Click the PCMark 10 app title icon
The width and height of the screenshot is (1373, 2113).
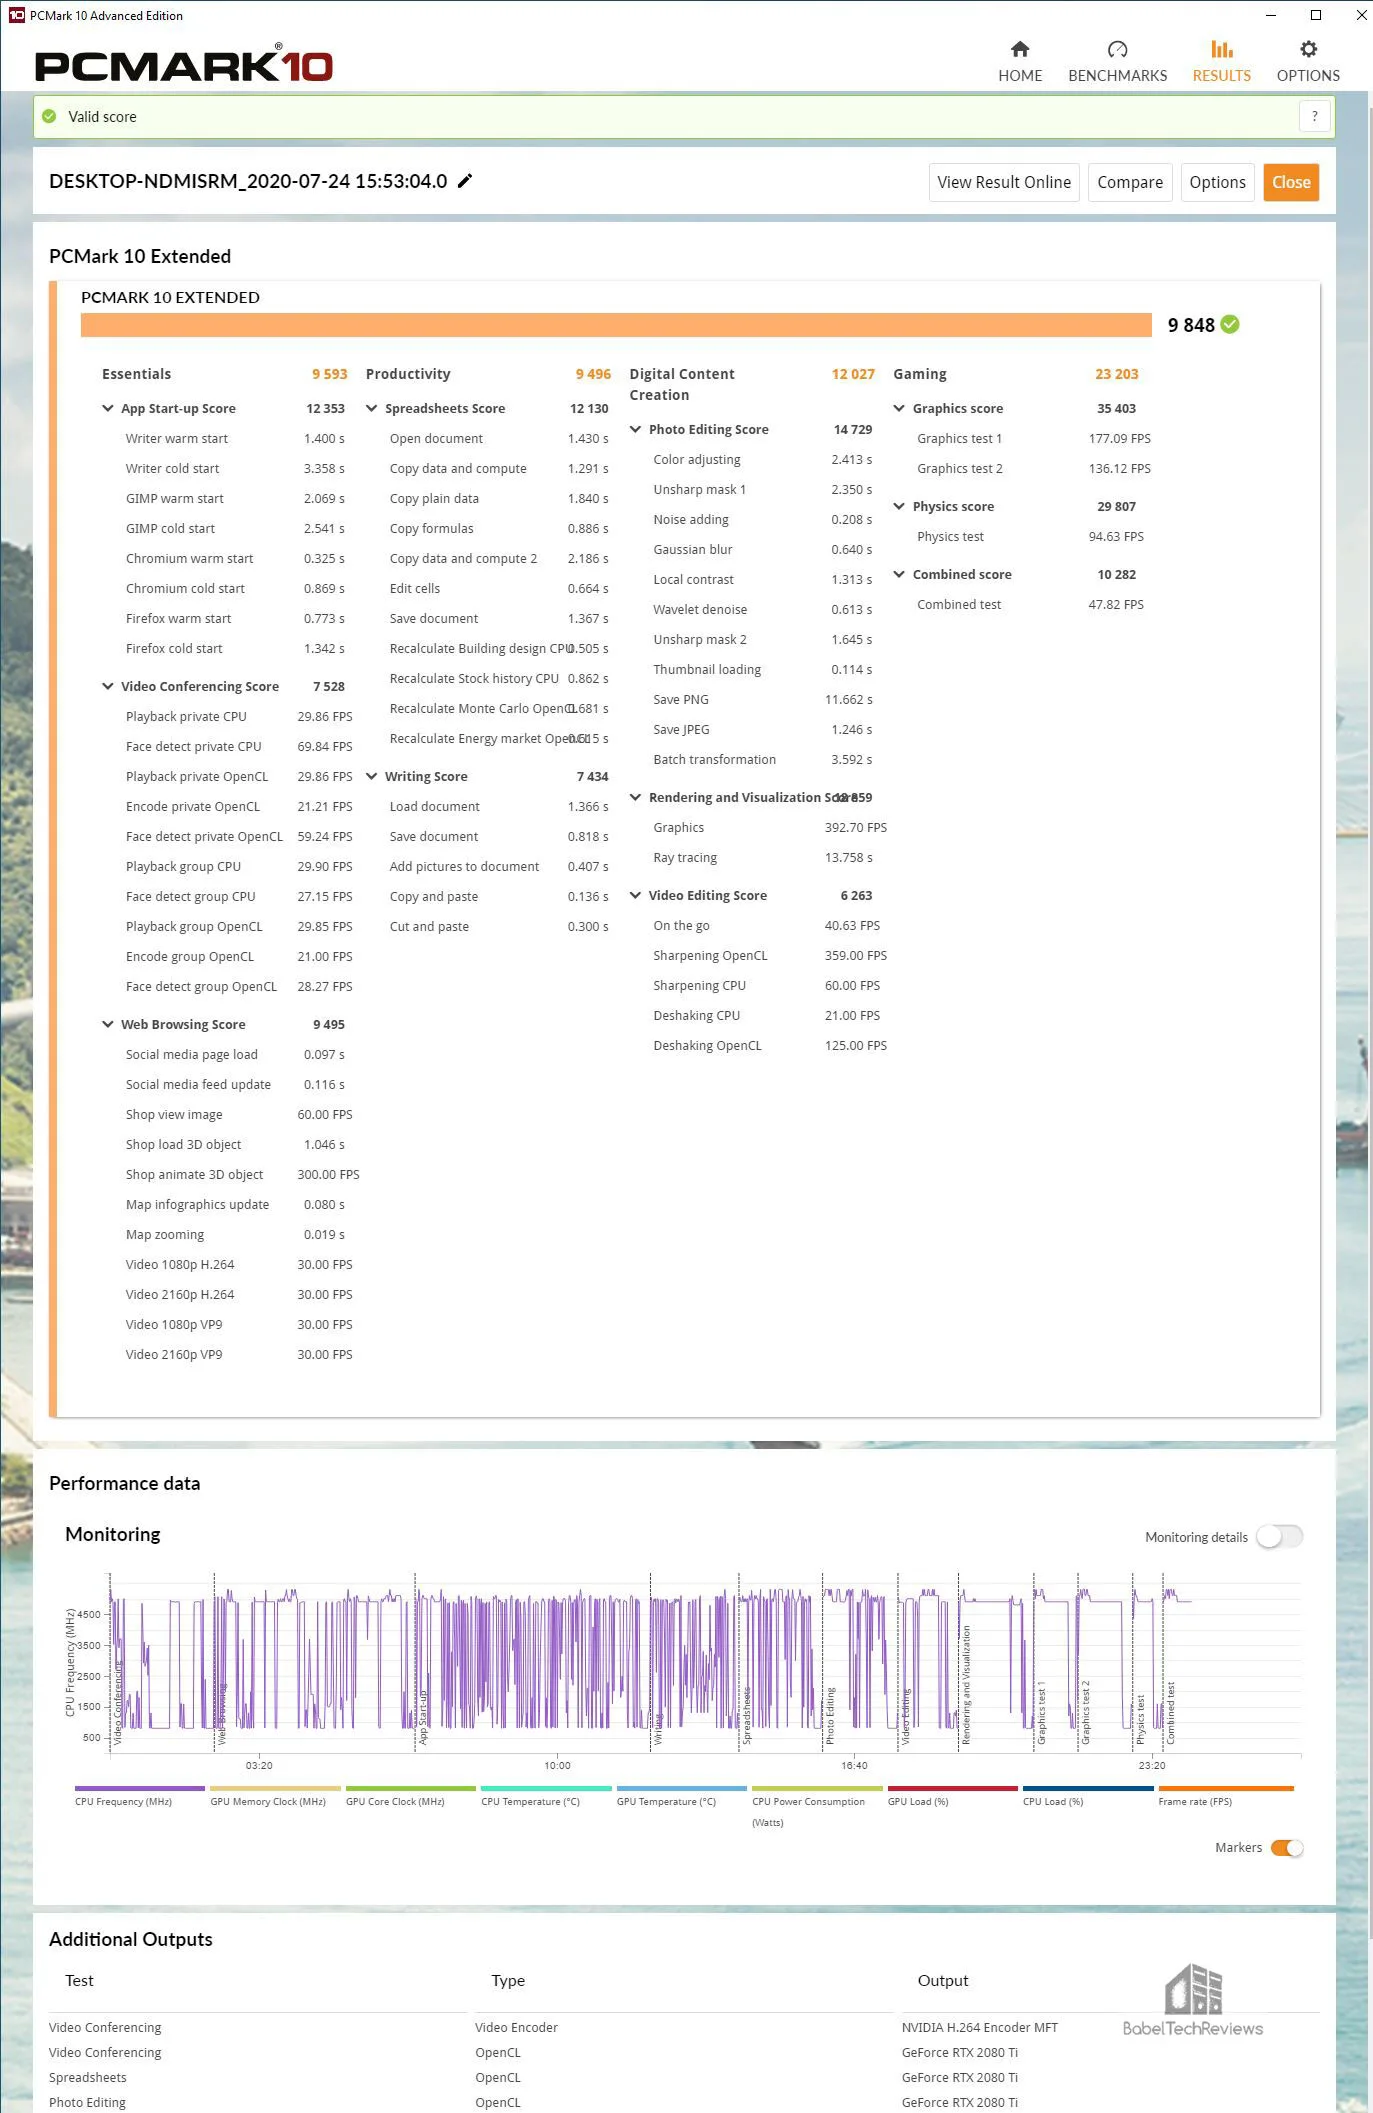coord(16,15)
